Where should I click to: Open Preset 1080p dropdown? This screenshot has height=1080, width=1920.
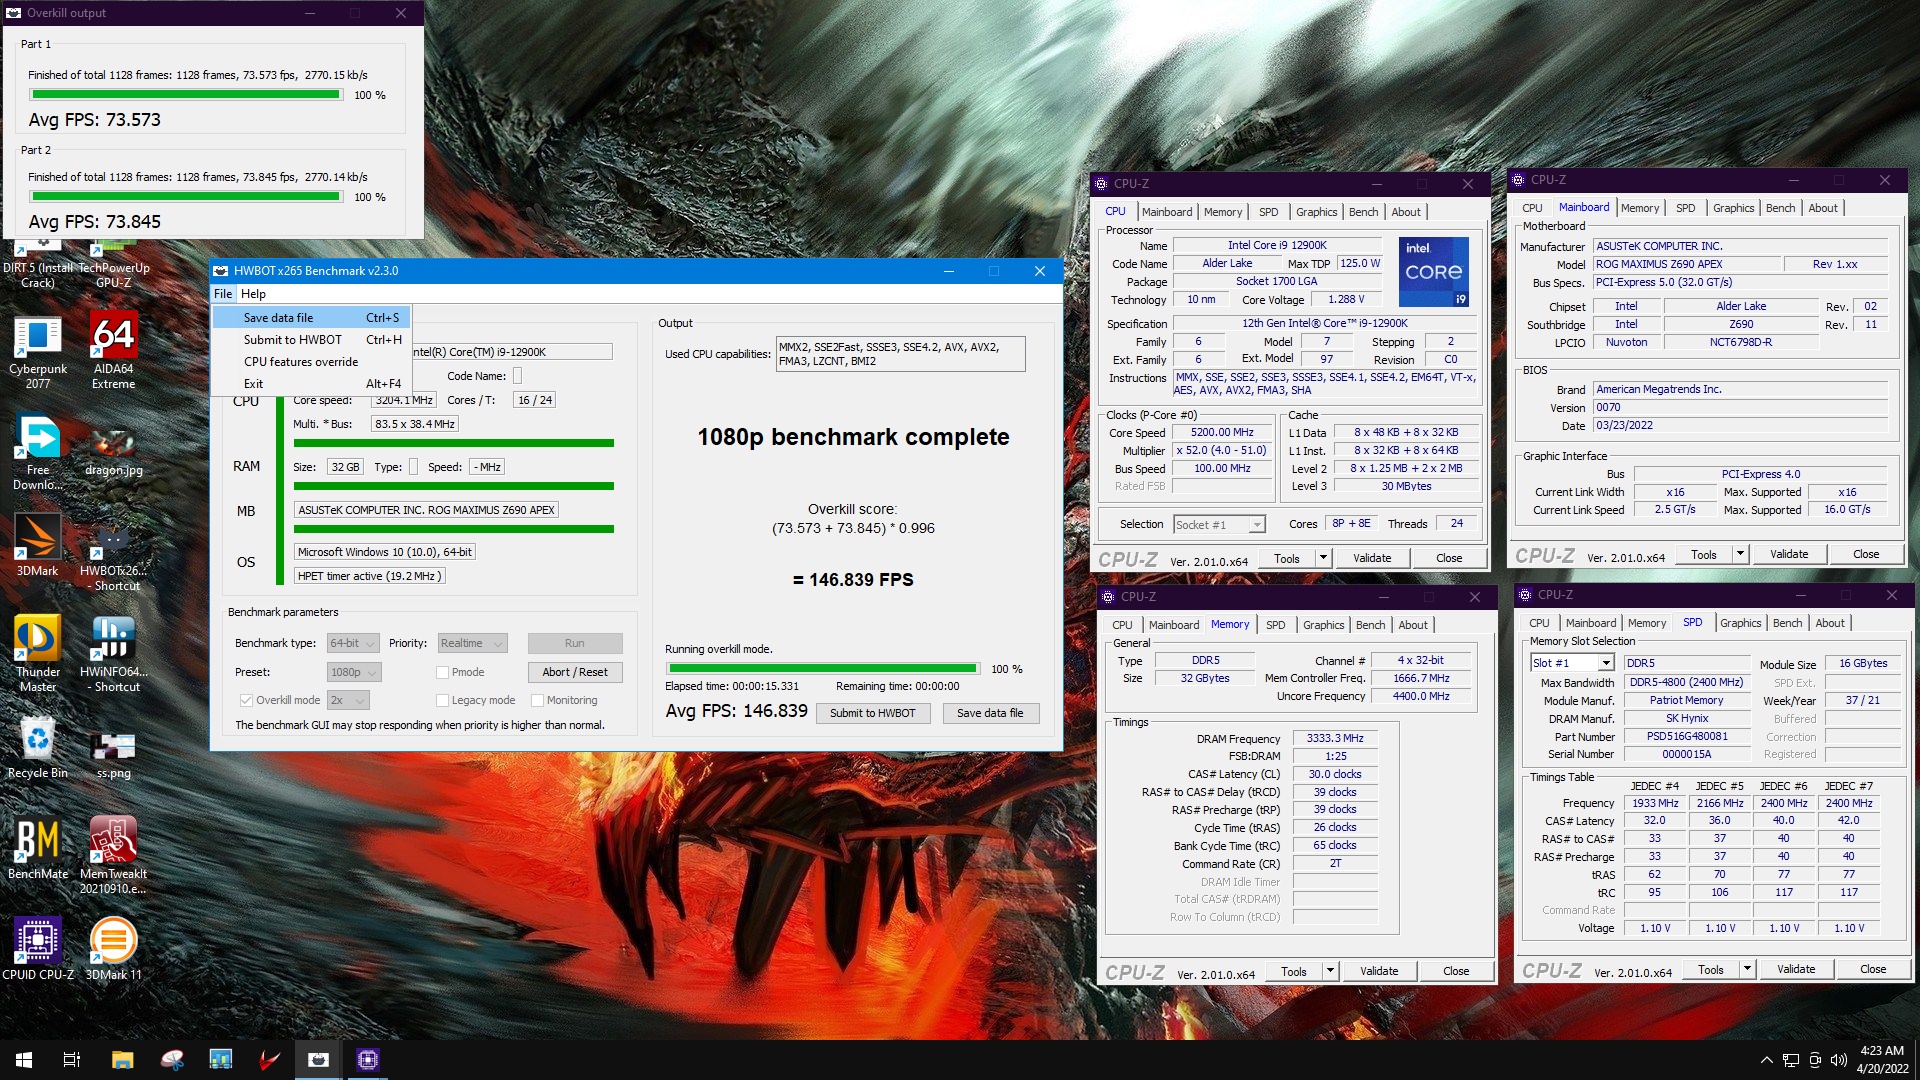(x=354, y=672)
